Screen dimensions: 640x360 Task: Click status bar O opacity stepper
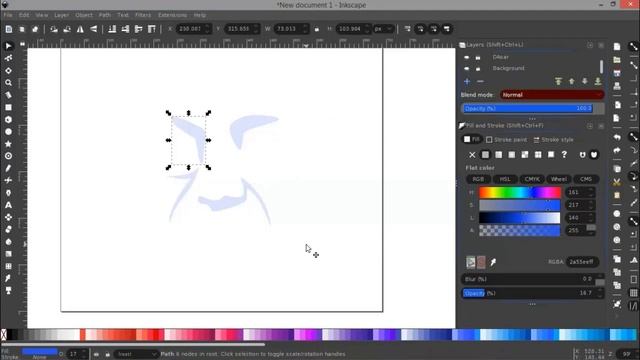[85, 354]
